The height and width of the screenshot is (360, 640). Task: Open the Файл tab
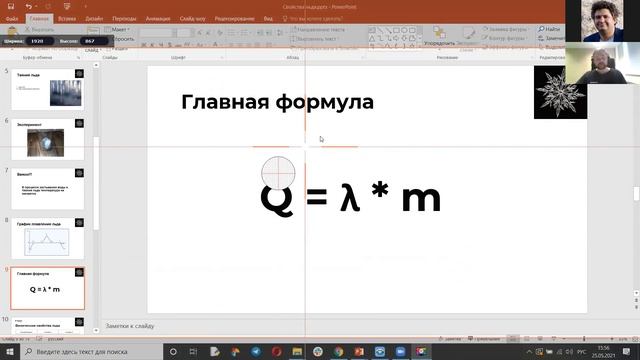(x=11, y=19)
